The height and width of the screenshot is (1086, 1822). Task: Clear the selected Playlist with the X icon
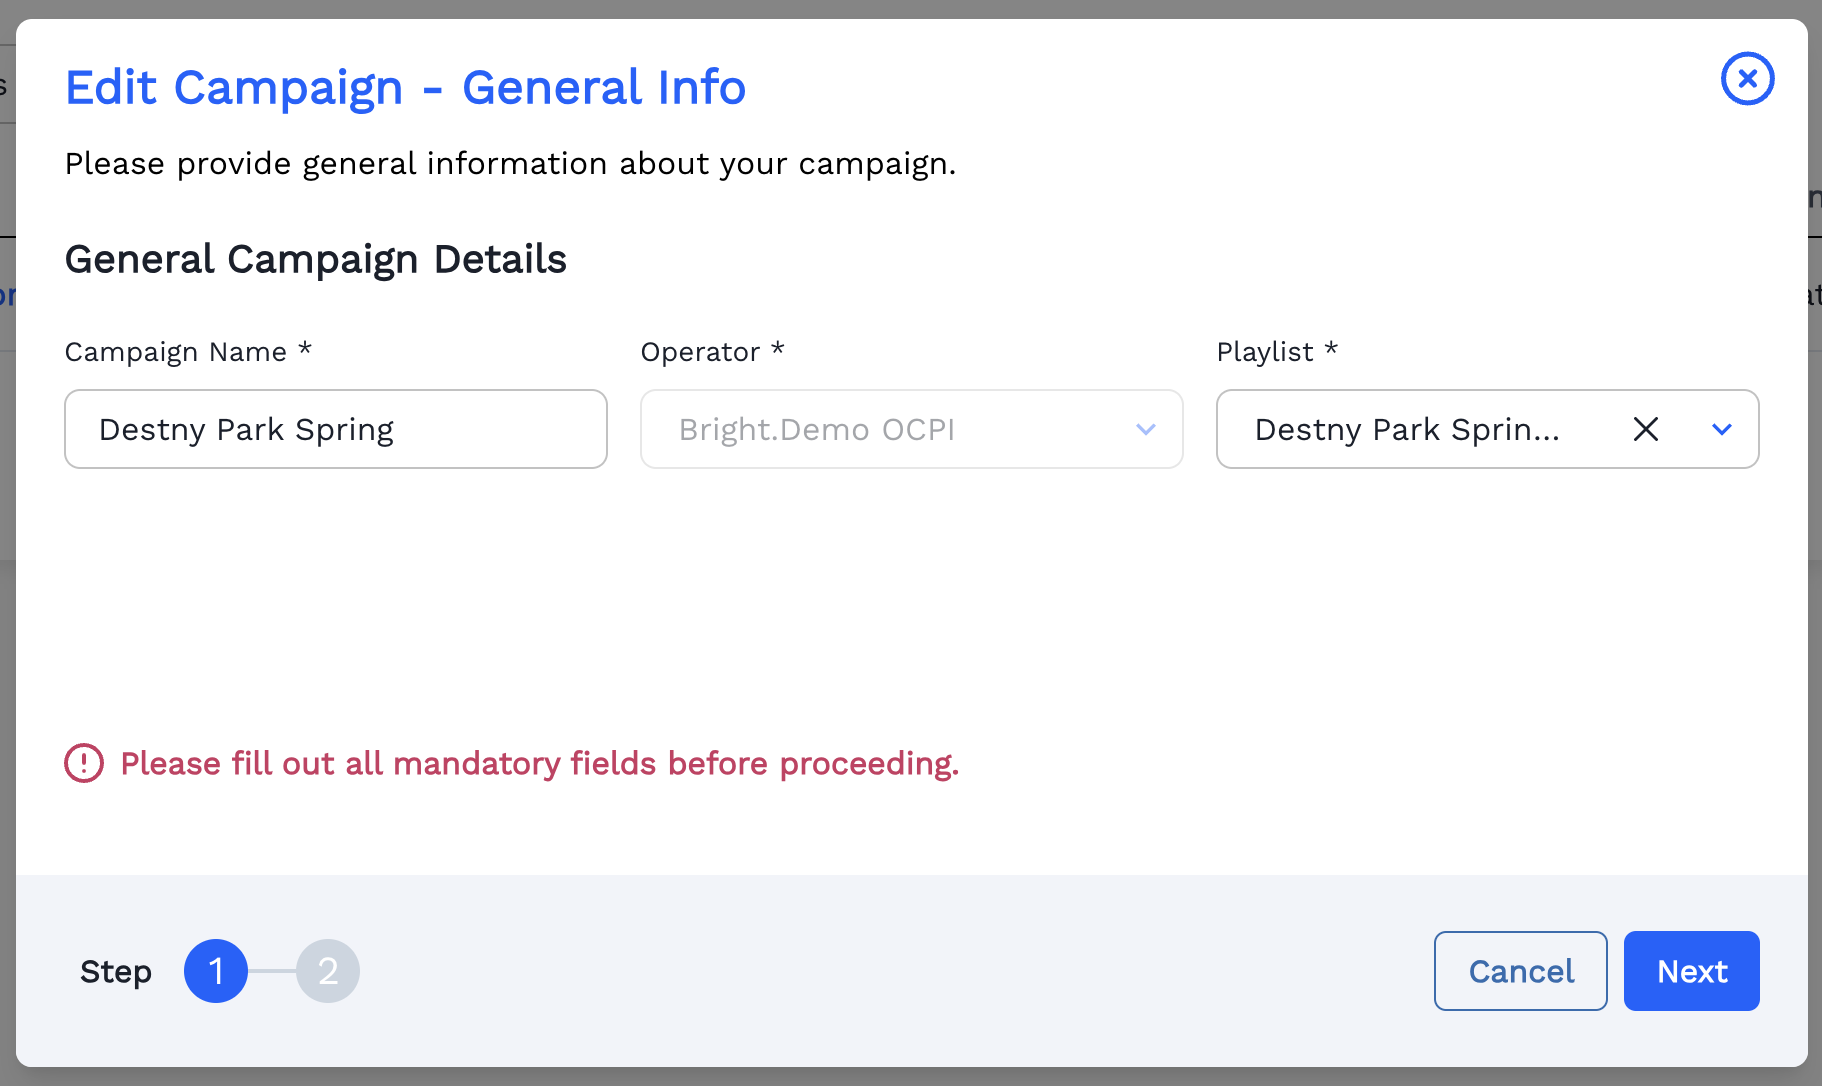(x=1645, y=429)
